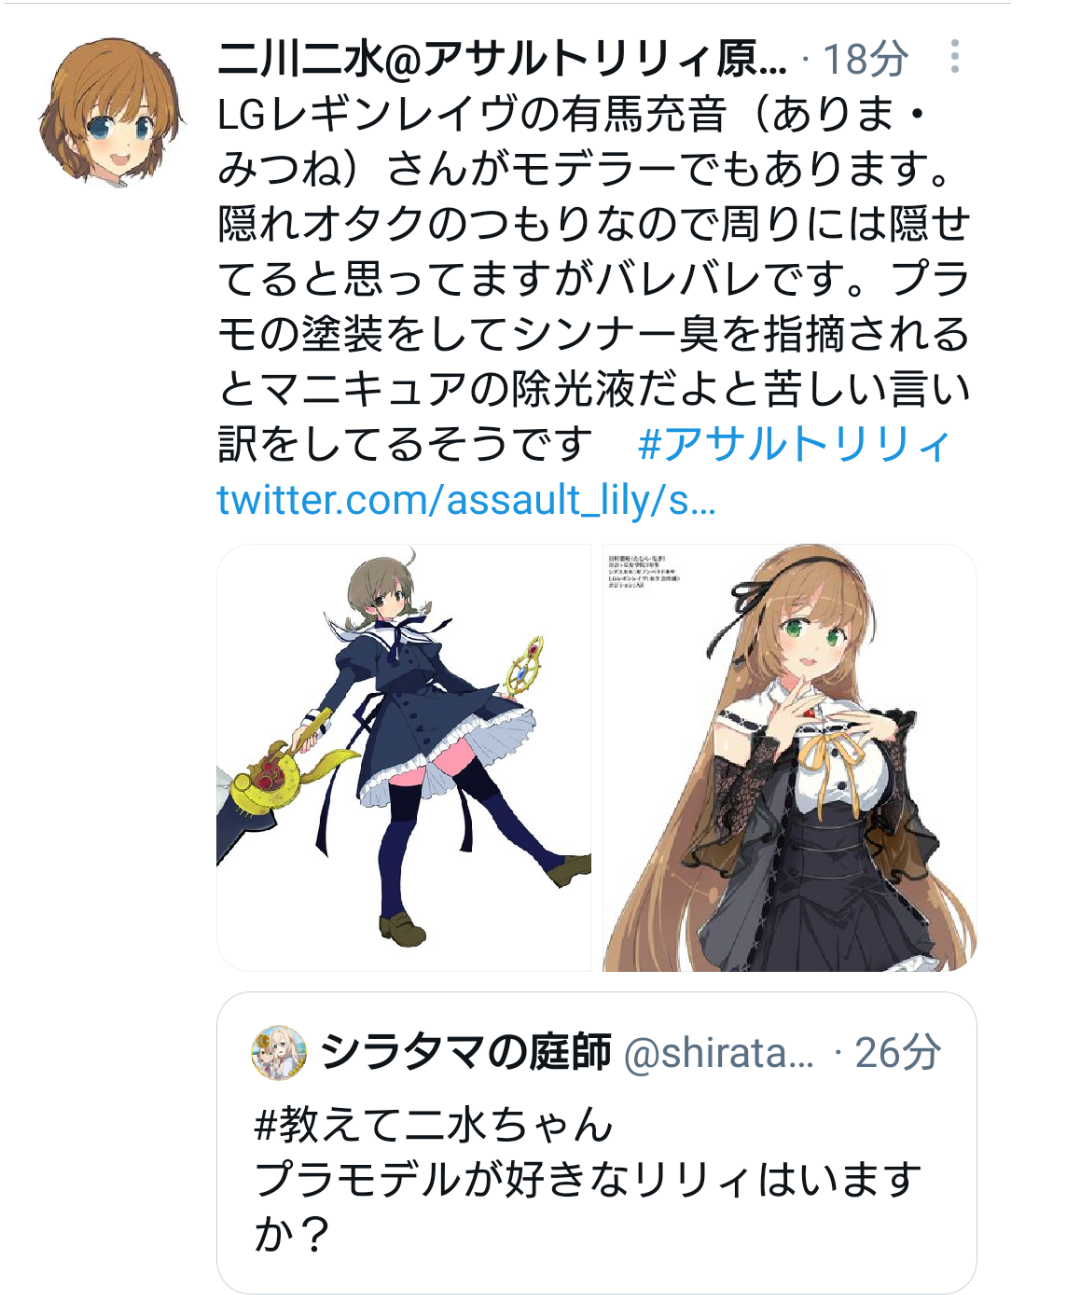Viewport: 1080px width, 1295px height.
Task: Tap the #教えて二水ちゃん hashtag
Action: (433, 1125)
